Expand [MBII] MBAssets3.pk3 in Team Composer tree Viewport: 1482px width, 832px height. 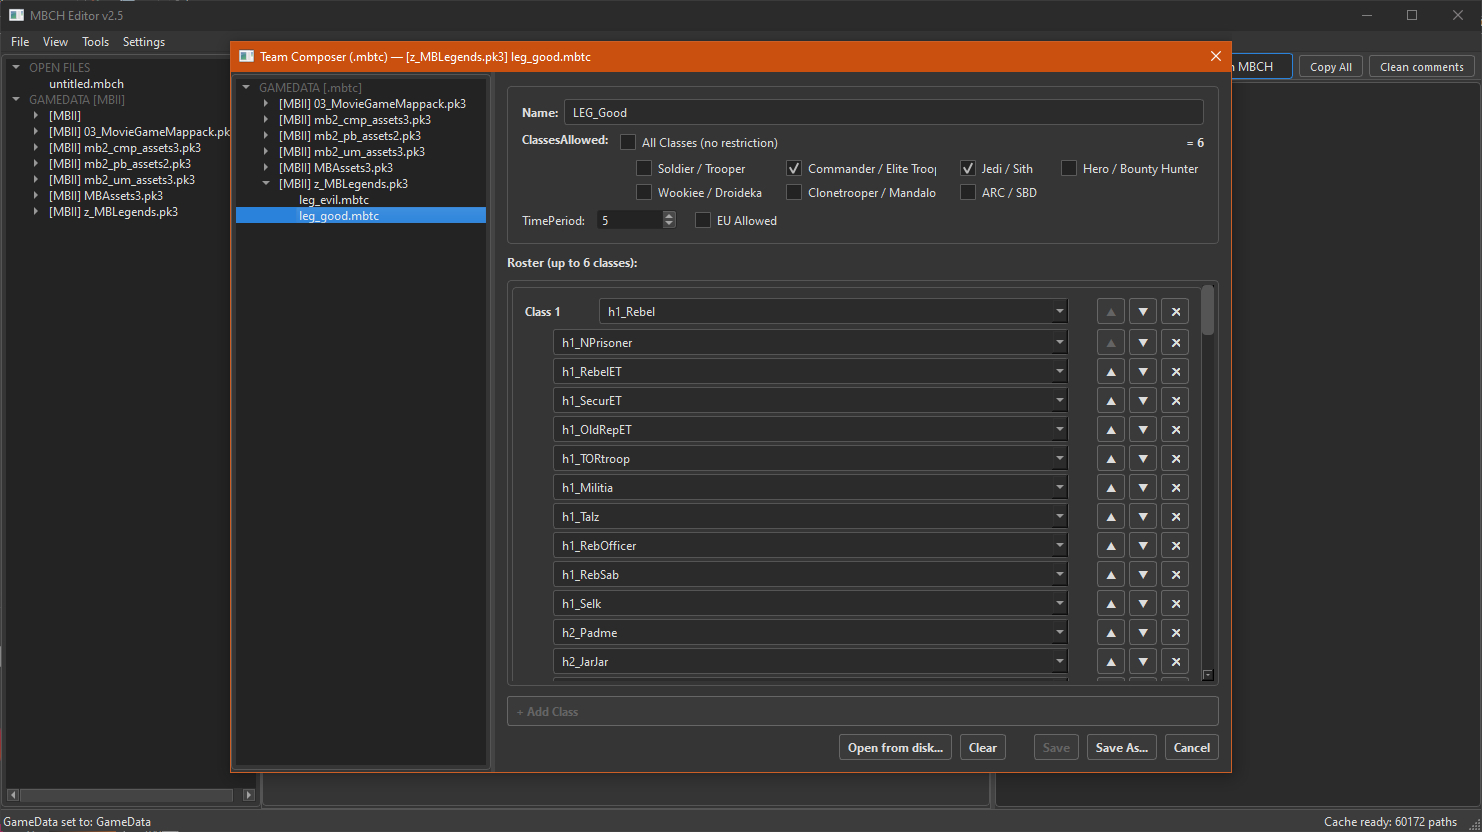(x=266, y=168)
